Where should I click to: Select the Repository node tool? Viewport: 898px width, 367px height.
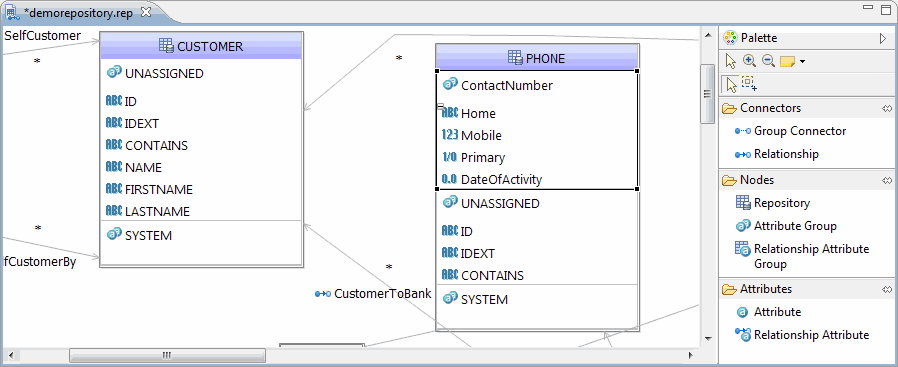[773, 203]
